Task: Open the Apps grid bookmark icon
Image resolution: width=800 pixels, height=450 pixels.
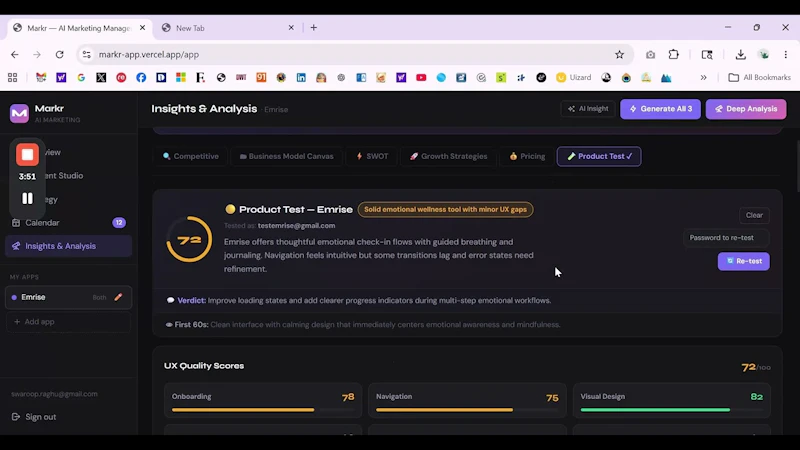Action: (x=12, y=78)
